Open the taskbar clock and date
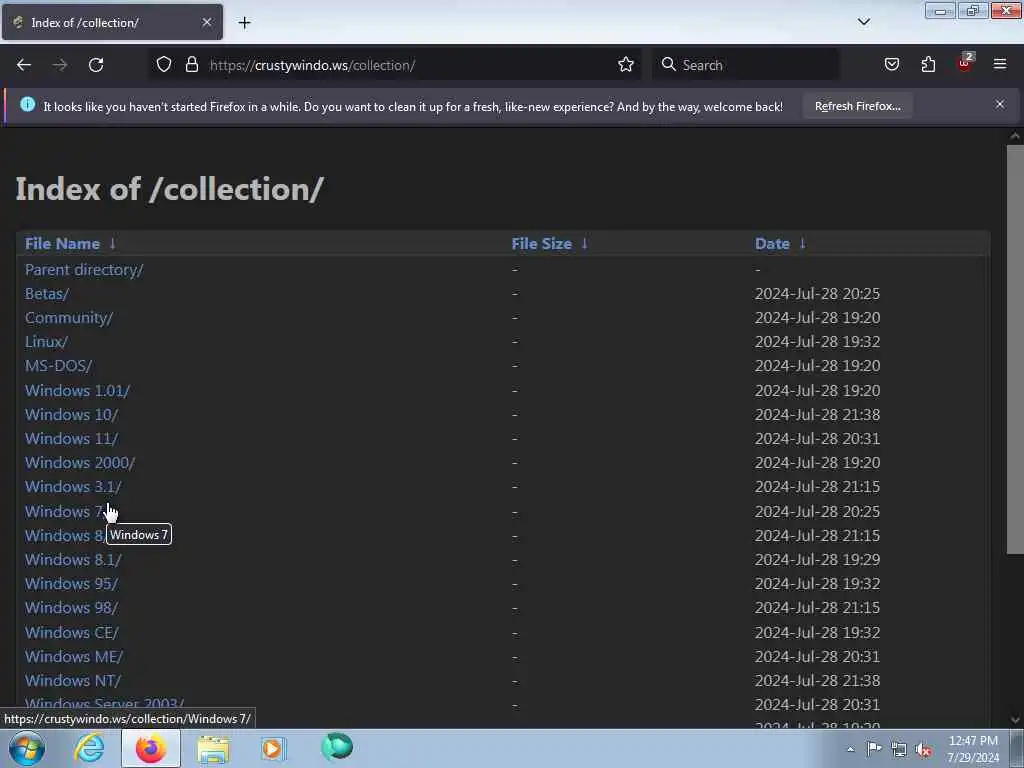1024x768 pixels. pyautogui.click(x=973, y=748)
